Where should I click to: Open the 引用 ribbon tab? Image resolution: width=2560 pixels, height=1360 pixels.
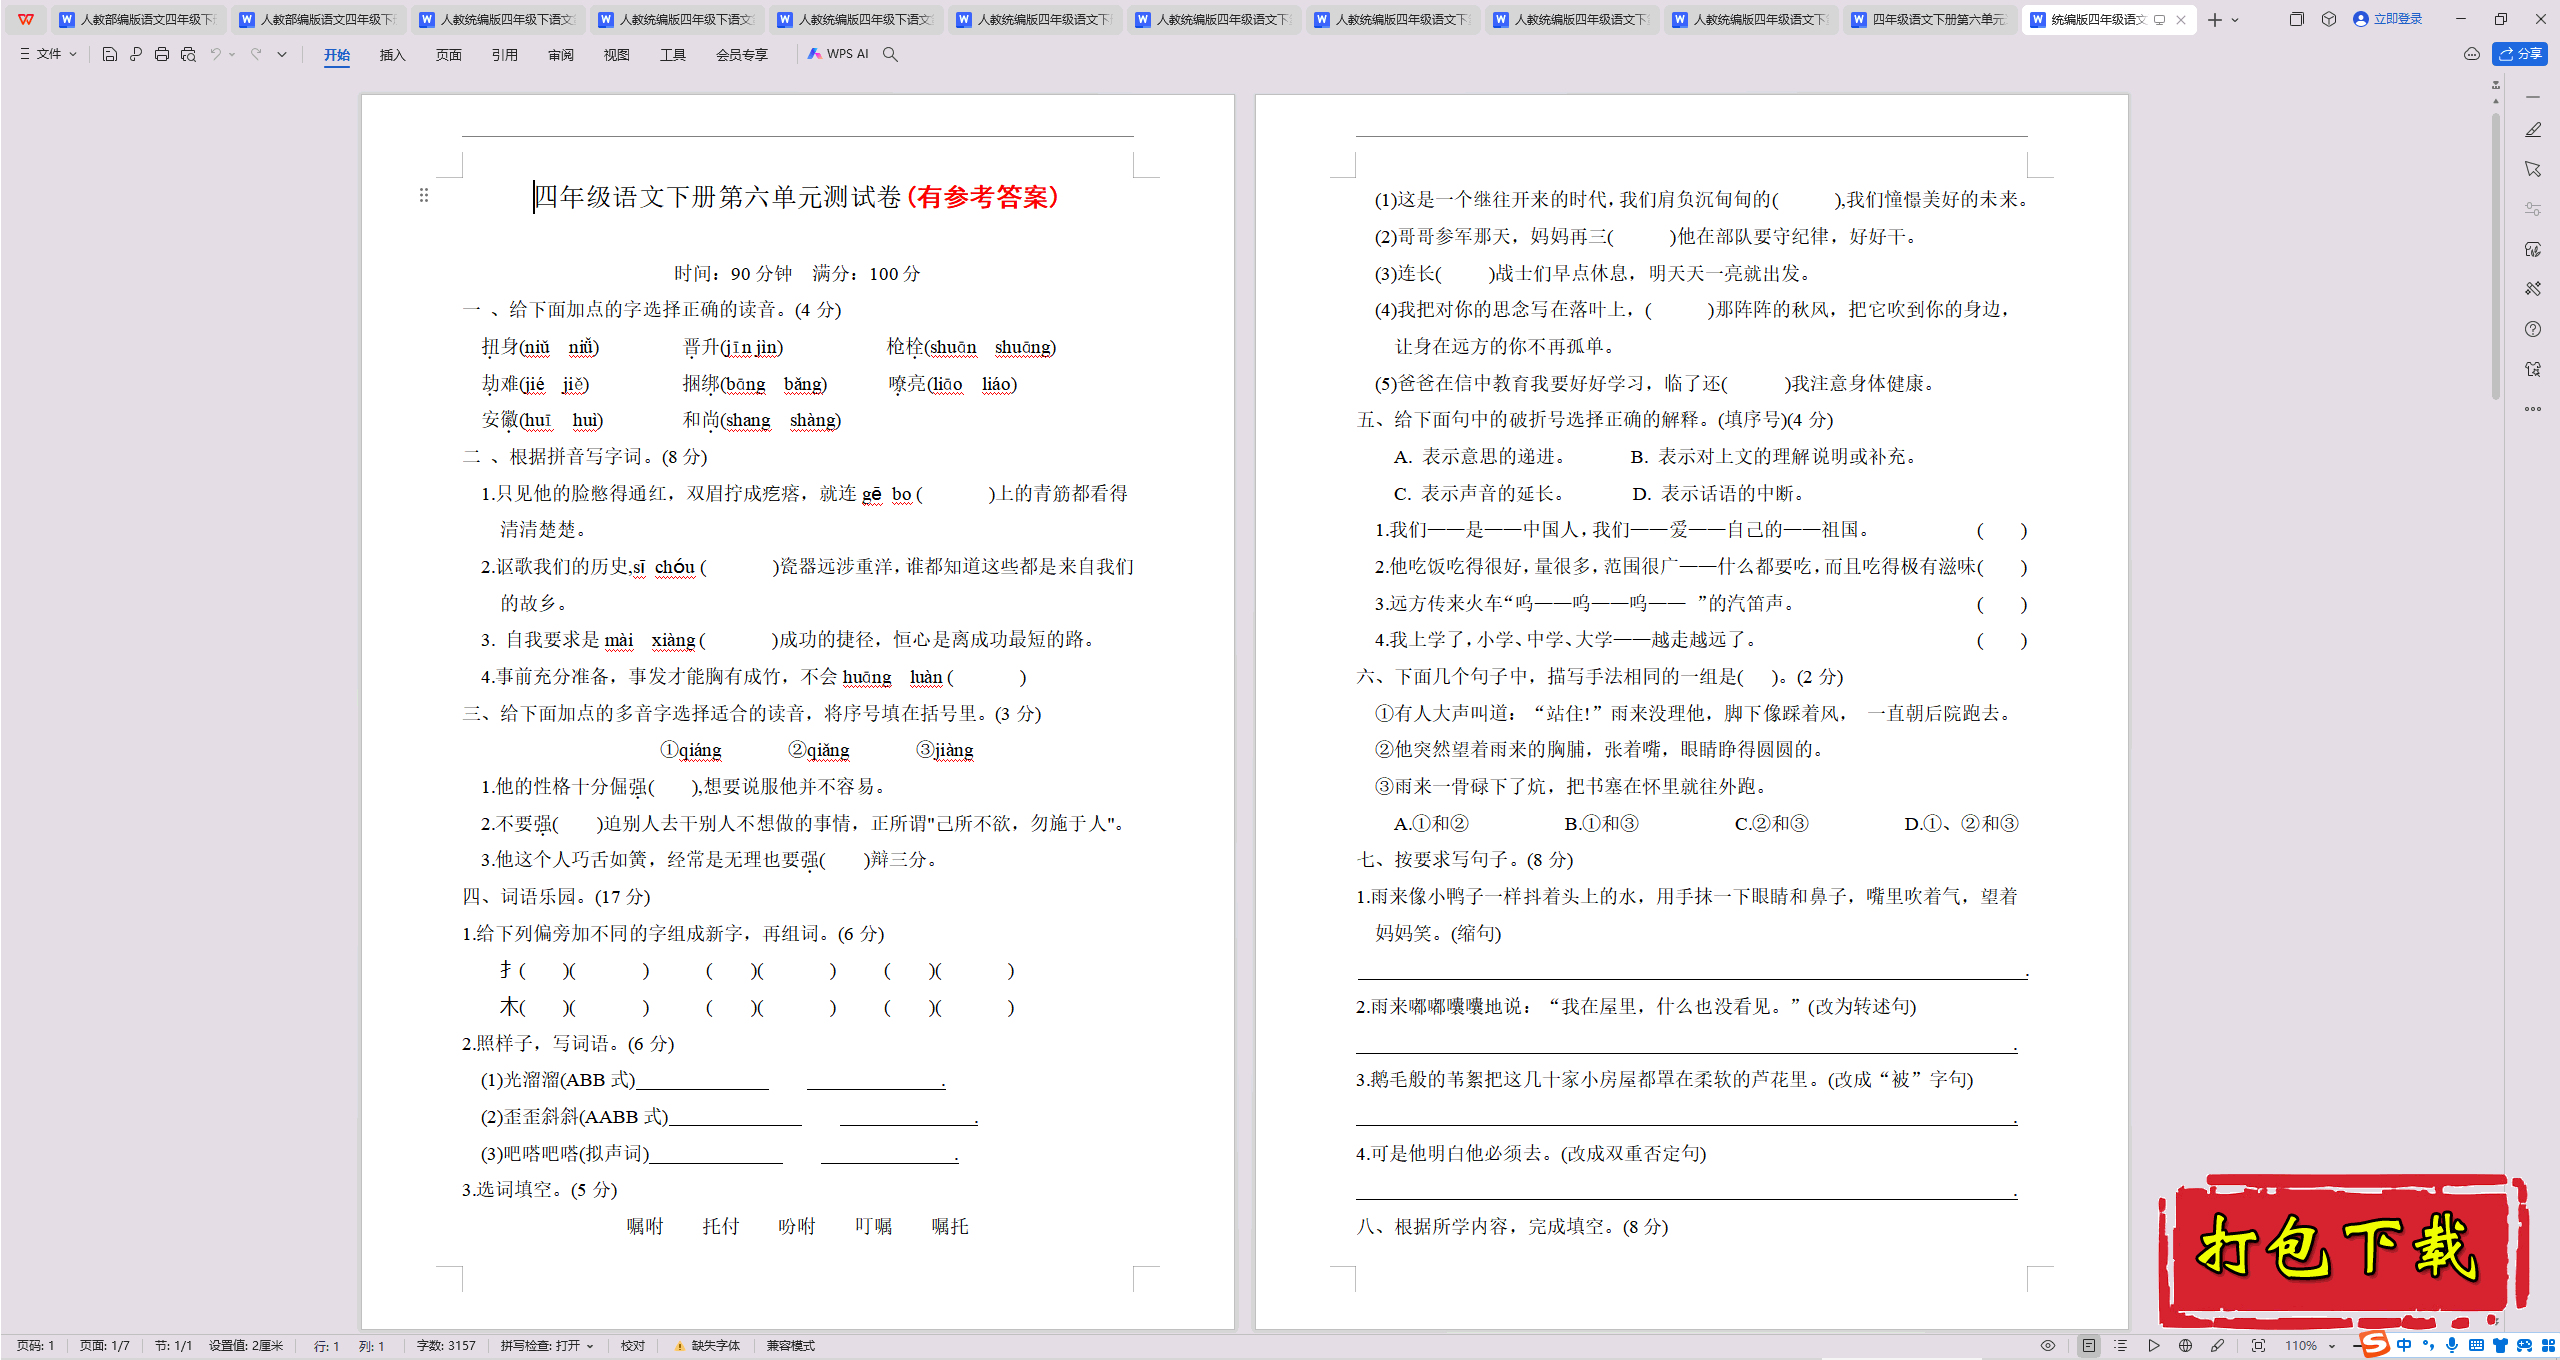[505, 55]
